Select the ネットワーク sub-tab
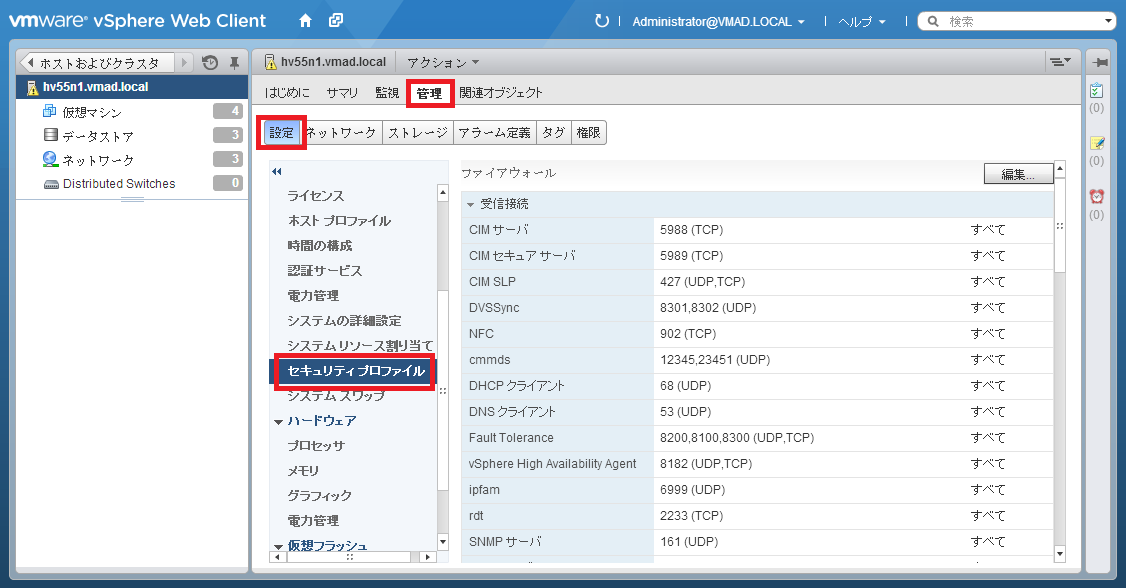The width and height of the screenshot is (1126, 588). (341, 133)
